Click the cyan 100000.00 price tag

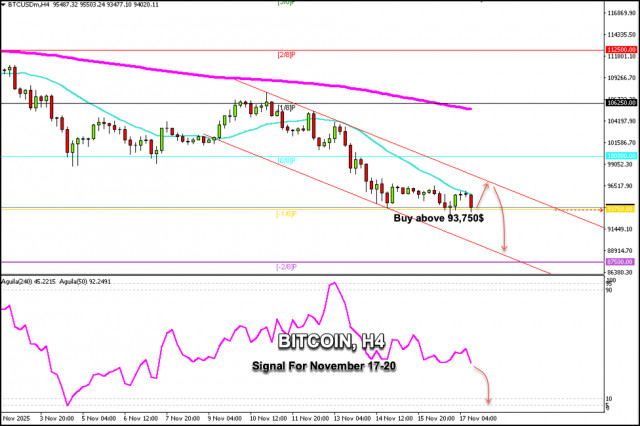click(x=621, y=156)
